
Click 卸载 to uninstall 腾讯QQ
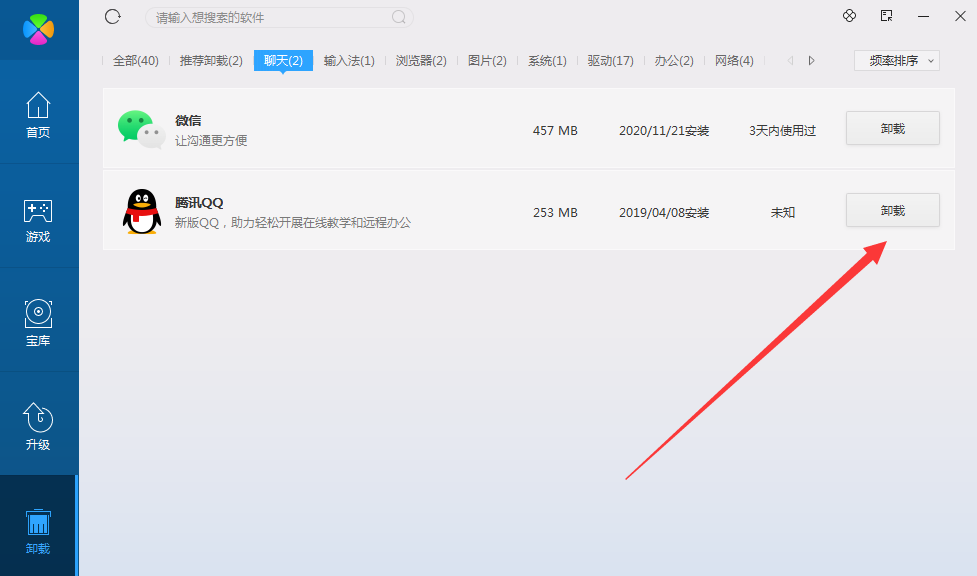(x=892, y=210)
